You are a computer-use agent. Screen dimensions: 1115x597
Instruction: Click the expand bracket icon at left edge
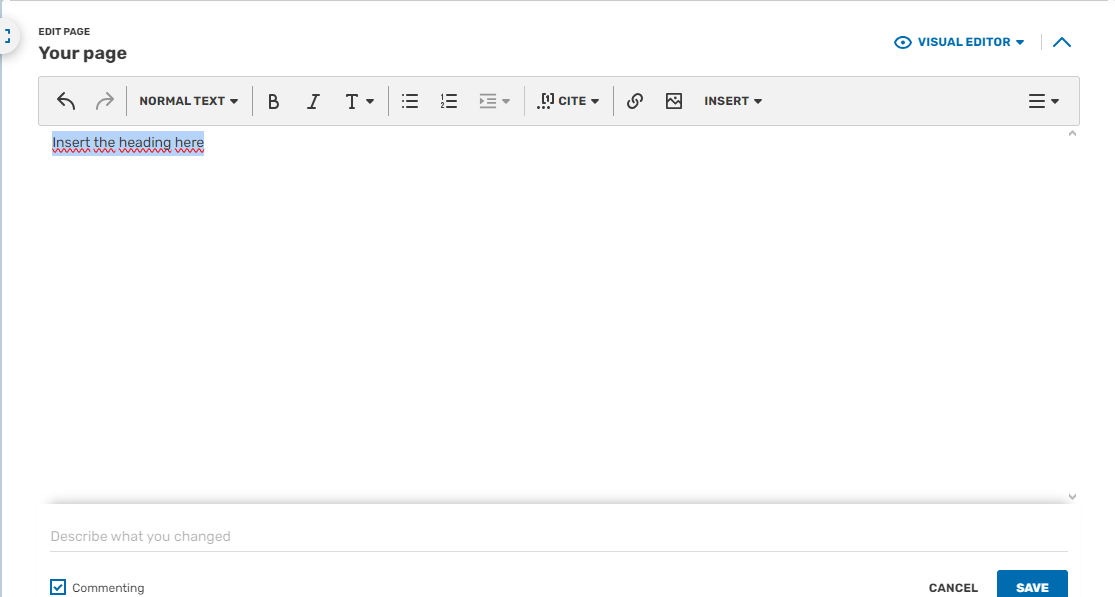point(7,36)
